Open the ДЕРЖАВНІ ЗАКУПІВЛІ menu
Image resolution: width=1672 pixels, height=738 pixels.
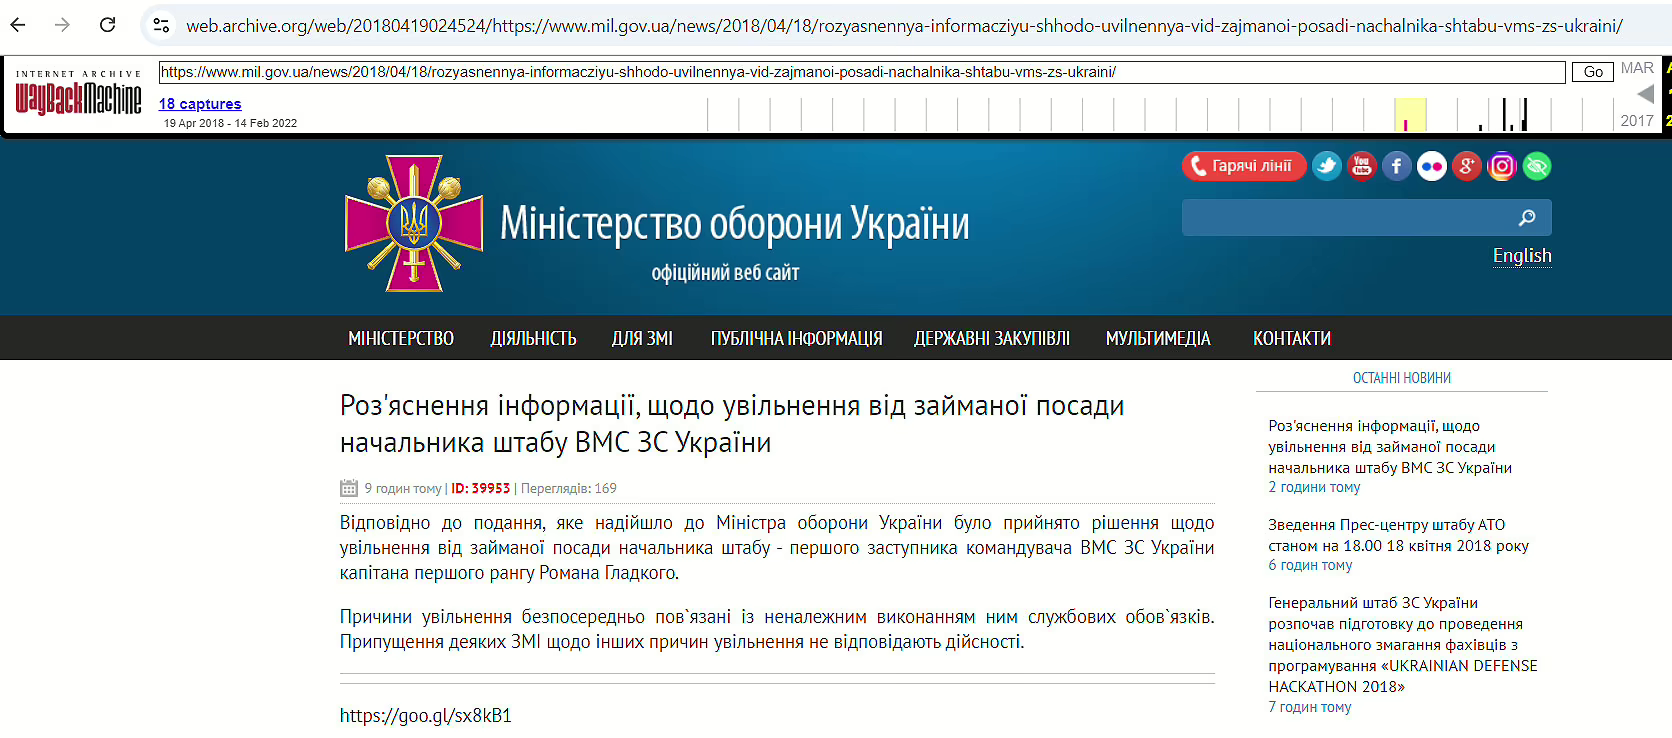[992, 339]
